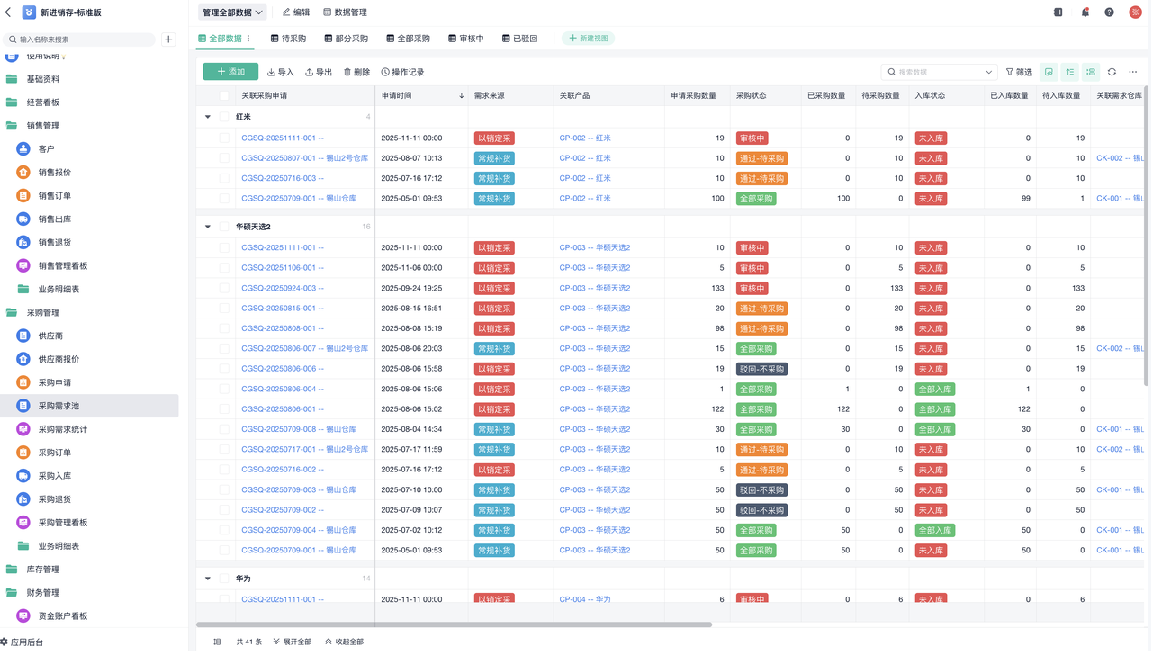Click the back arrow beside app title
The width and height of the screenshot is (1151, 651).
pos(9,12)
